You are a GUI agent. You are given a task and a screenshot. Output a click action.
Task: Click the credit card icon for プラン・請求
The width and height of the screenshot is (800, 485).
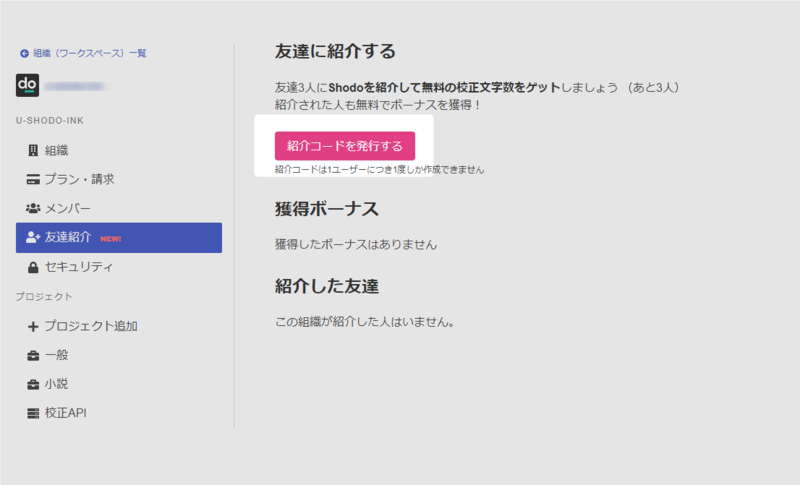click(x=33, y=180)
